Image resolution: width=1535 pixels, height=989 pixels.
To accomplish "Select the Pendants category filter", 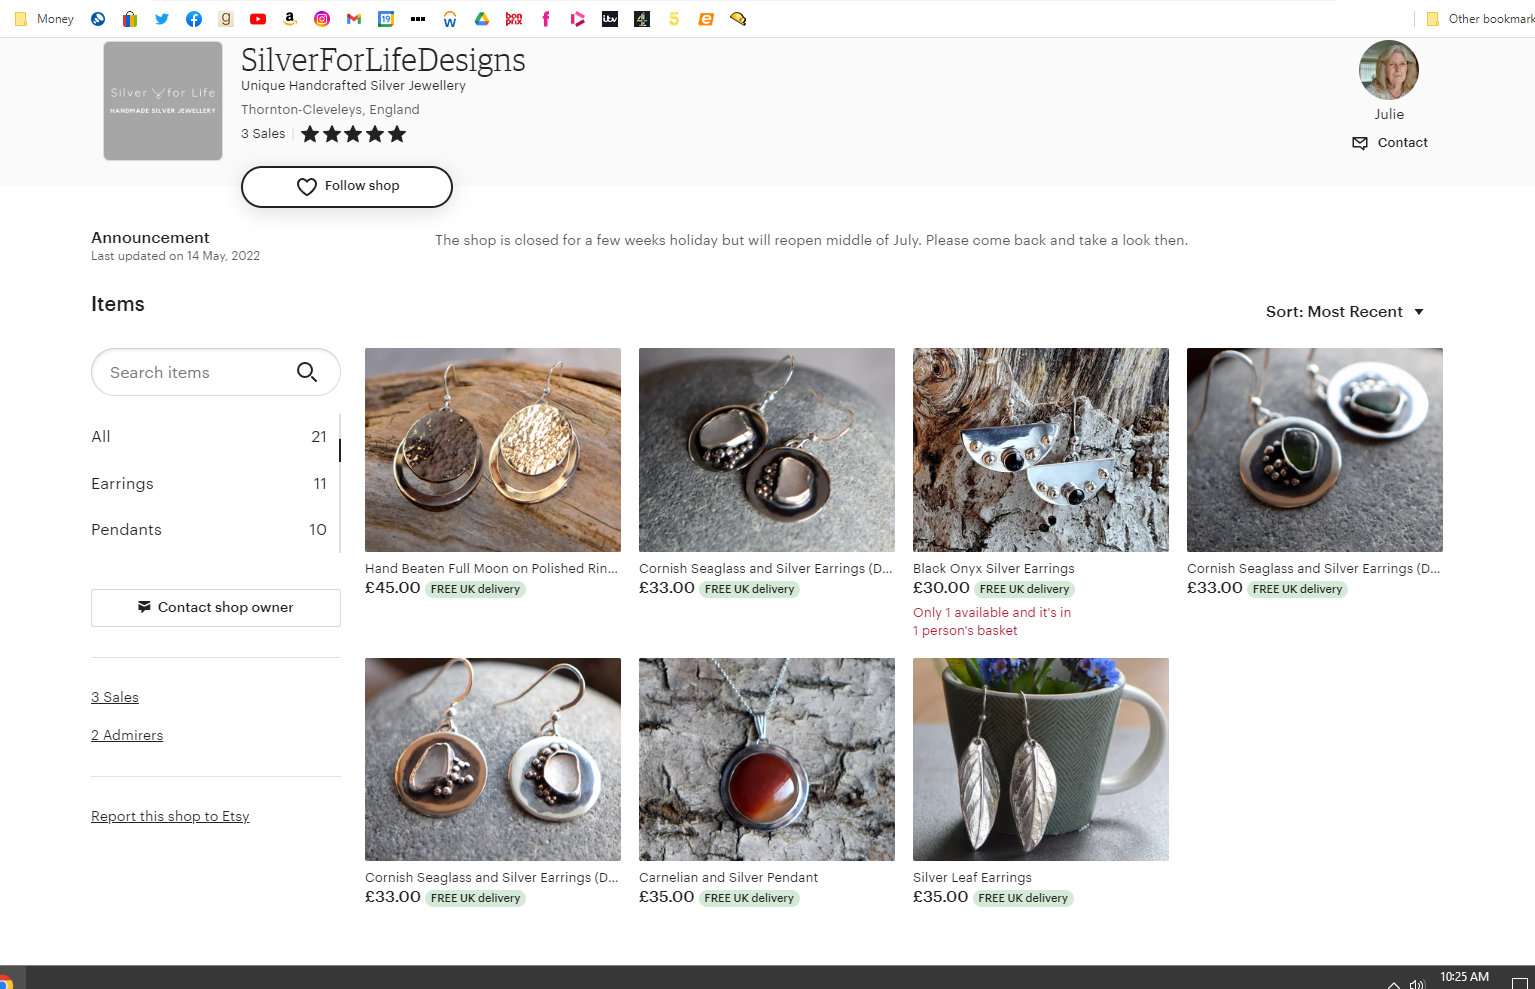I will tap(209, 530).
